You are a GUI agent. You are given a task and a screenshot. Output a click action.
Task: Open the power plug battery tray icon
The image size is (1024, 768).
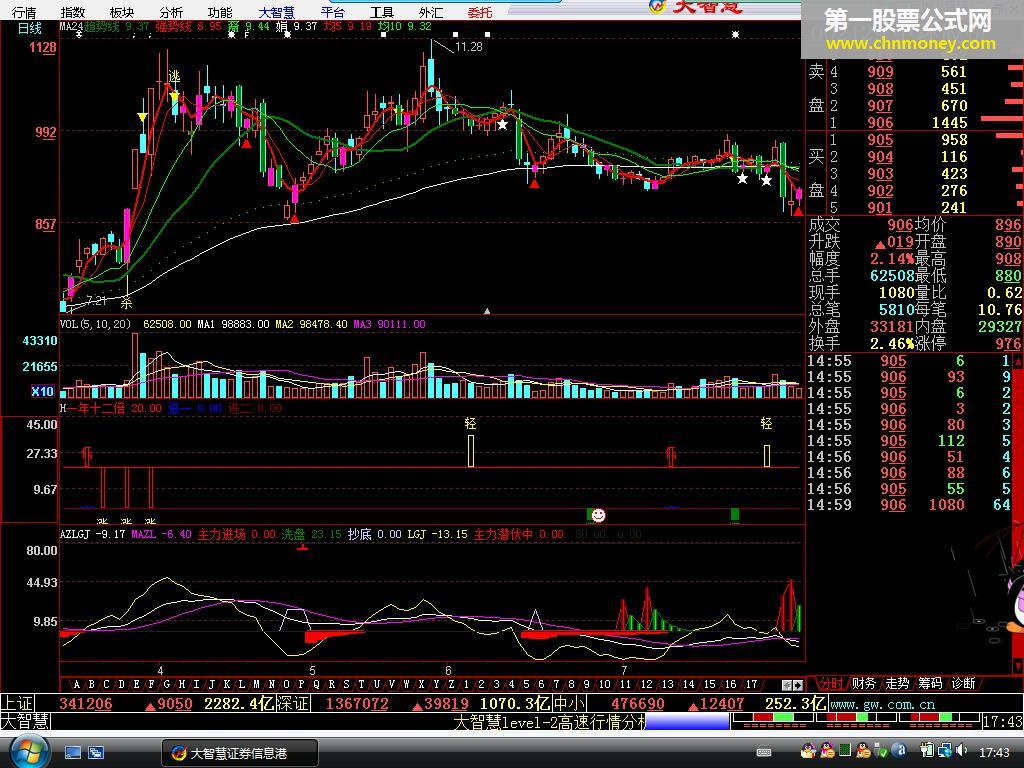[927, 750]
